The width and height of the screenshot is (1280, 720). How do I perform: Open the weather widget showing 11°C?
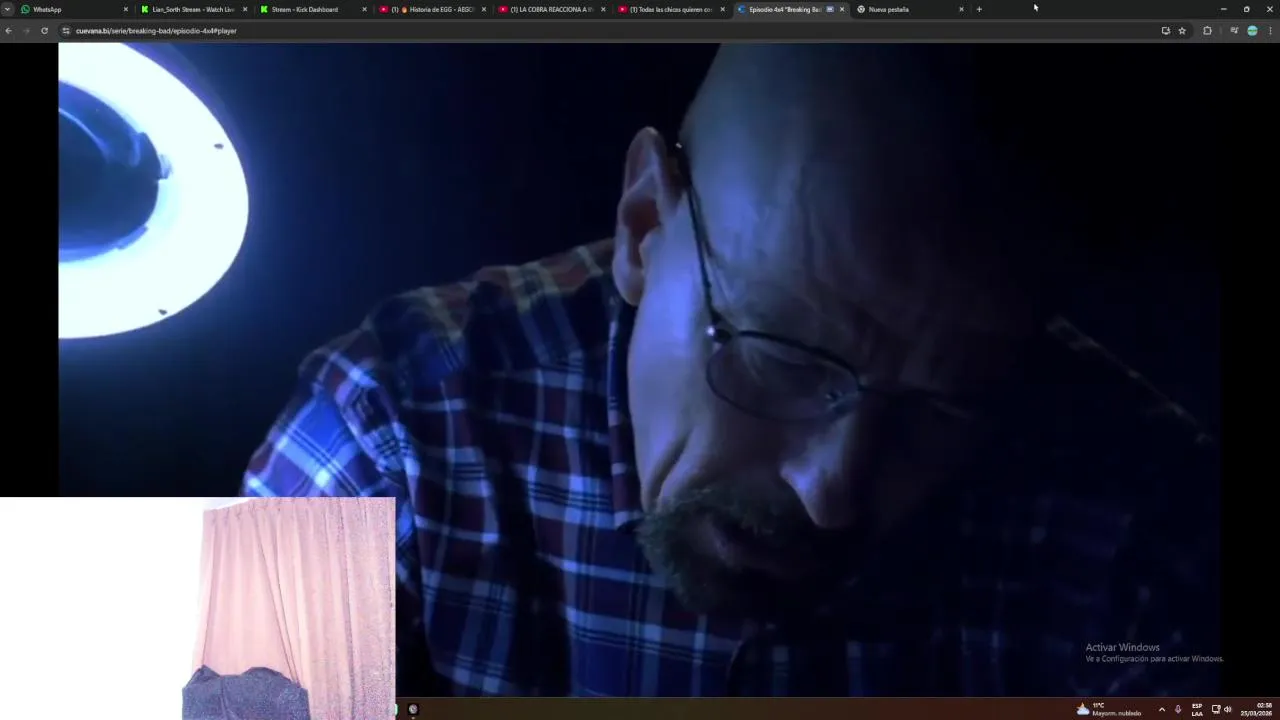coord(1109,709)
